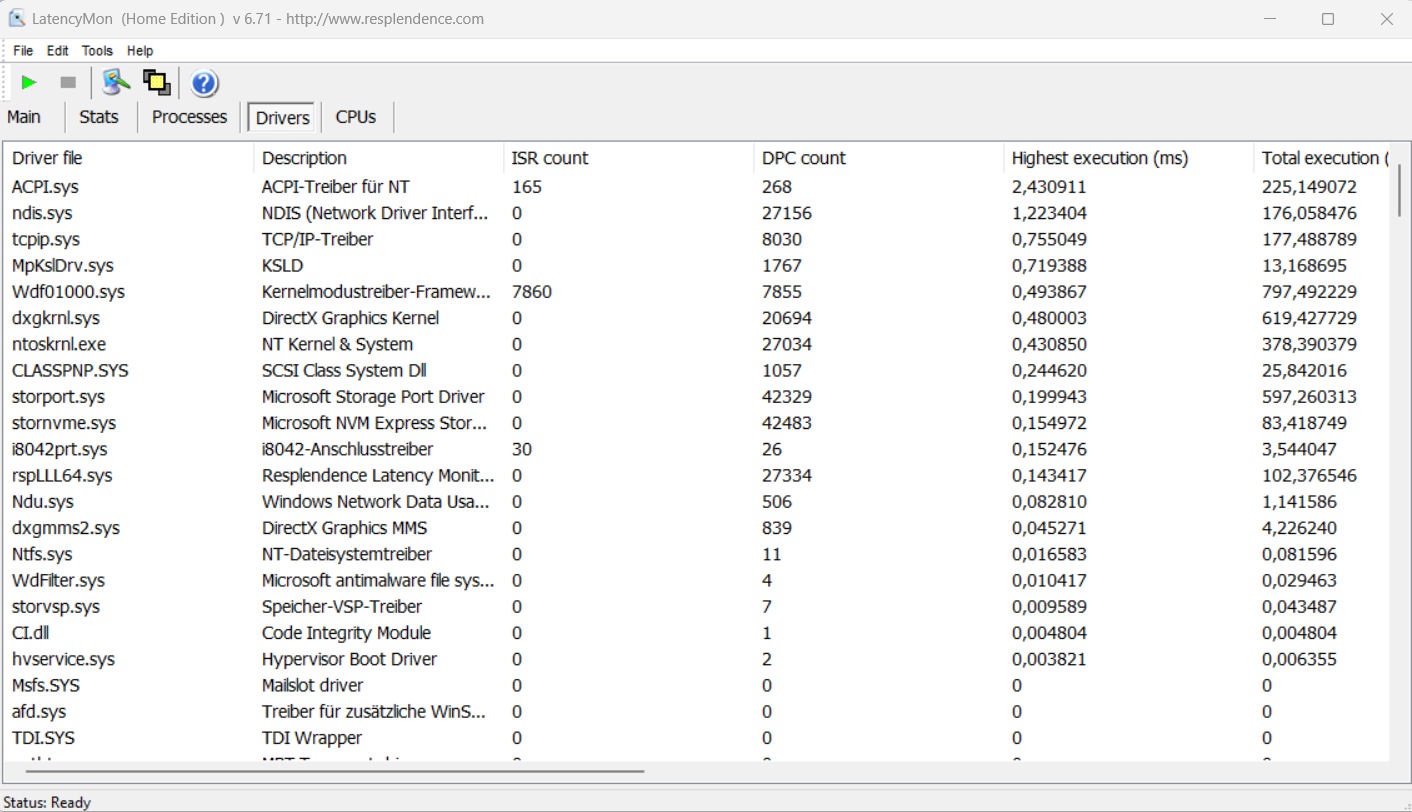Click the 'Microsoft Storage Port Driver' description
The height and width of the screenshot is (812, 1412).
373,397
